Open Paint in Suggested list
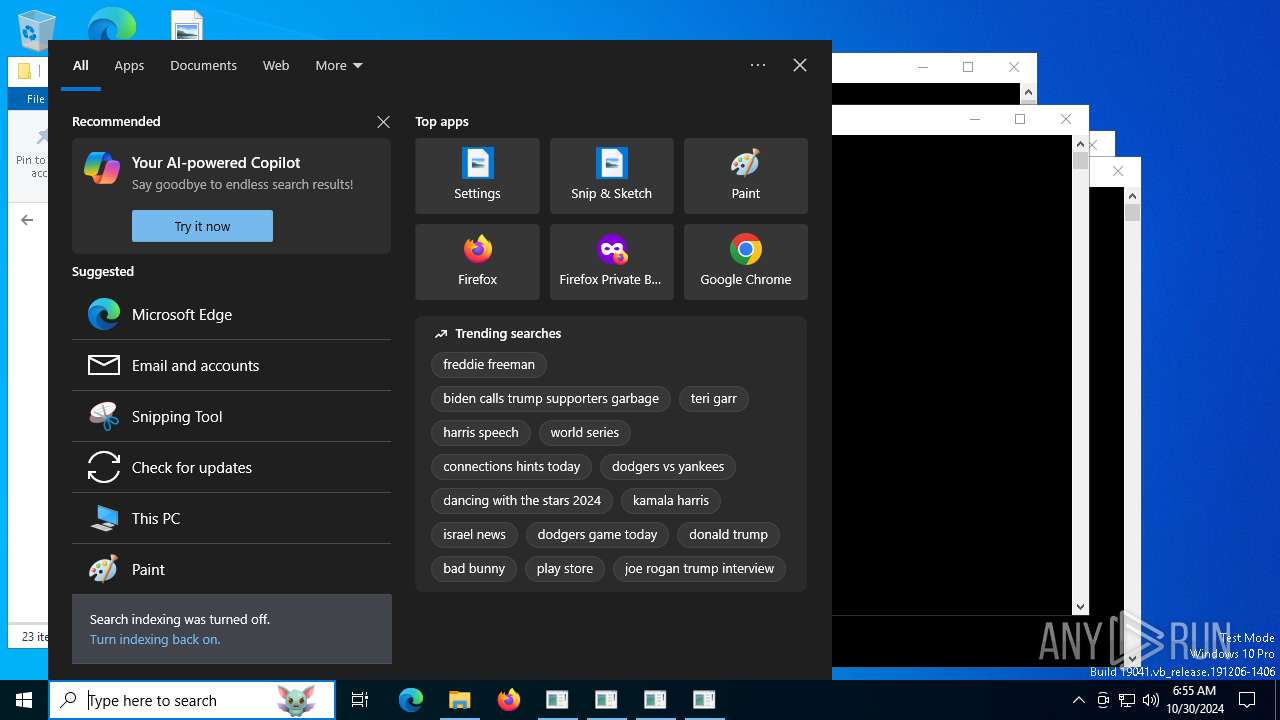 (x=231, y=569)
